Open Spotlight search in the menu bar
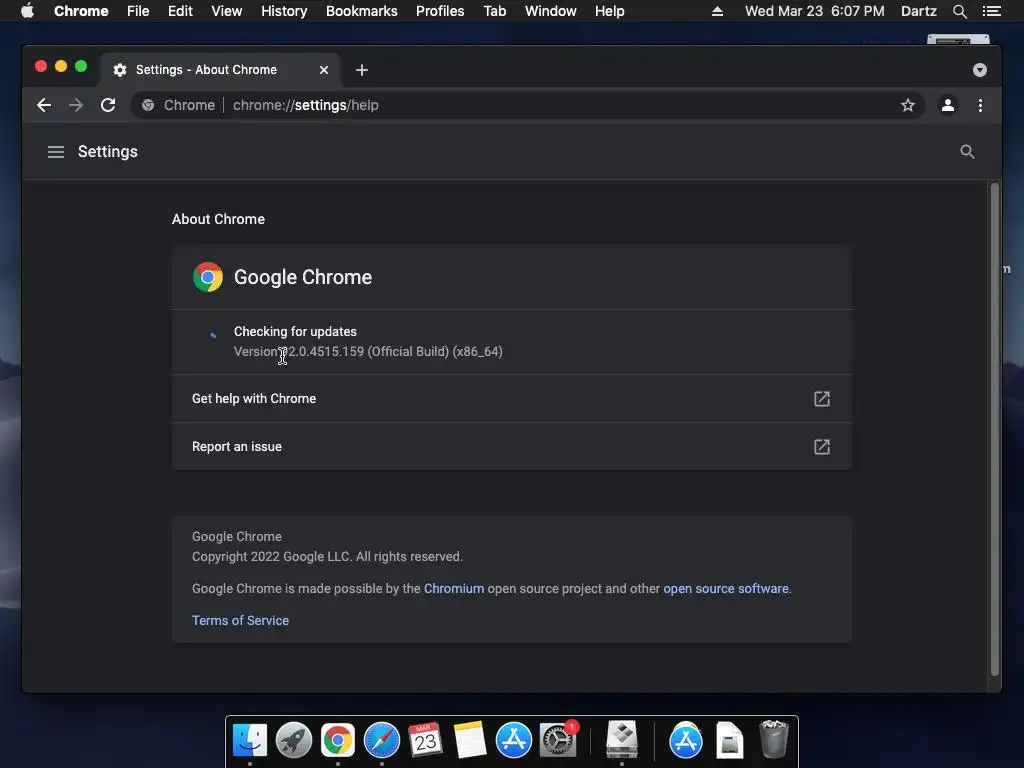Viewport: 1024px width, 768px height. [x=959, y=11]
